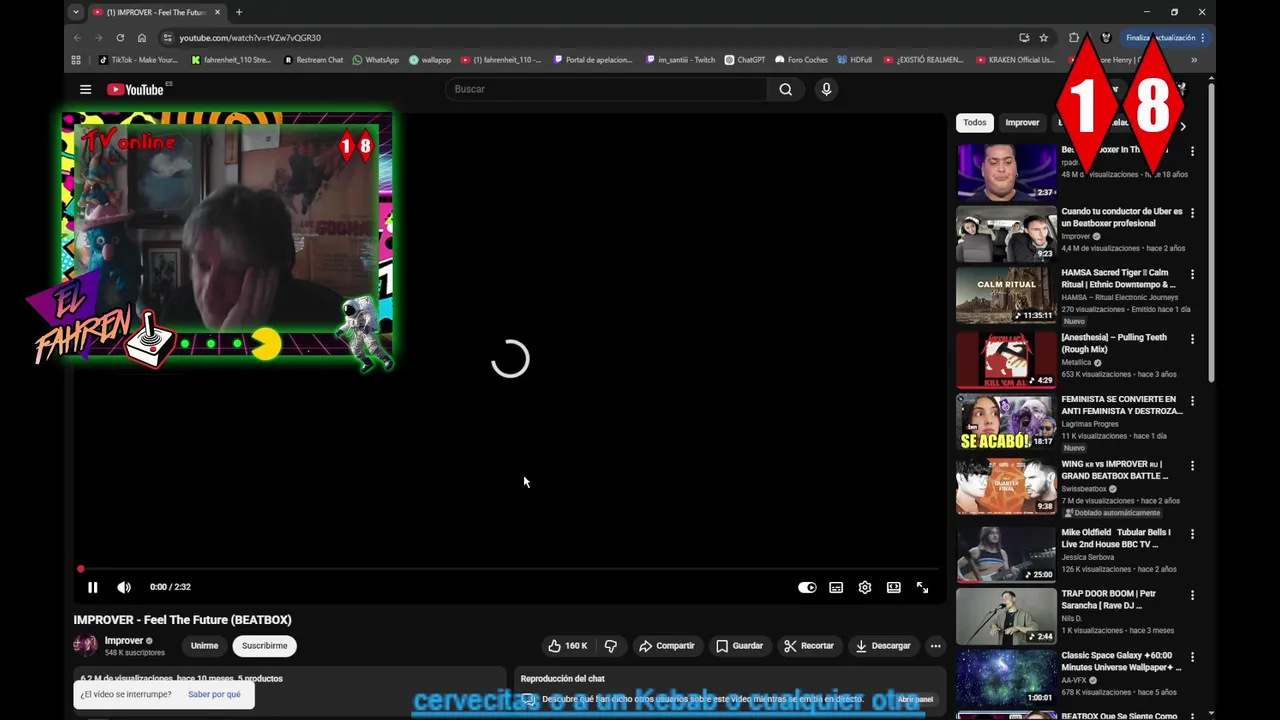Click the YouTube logo home link

[x=135, y=89]
